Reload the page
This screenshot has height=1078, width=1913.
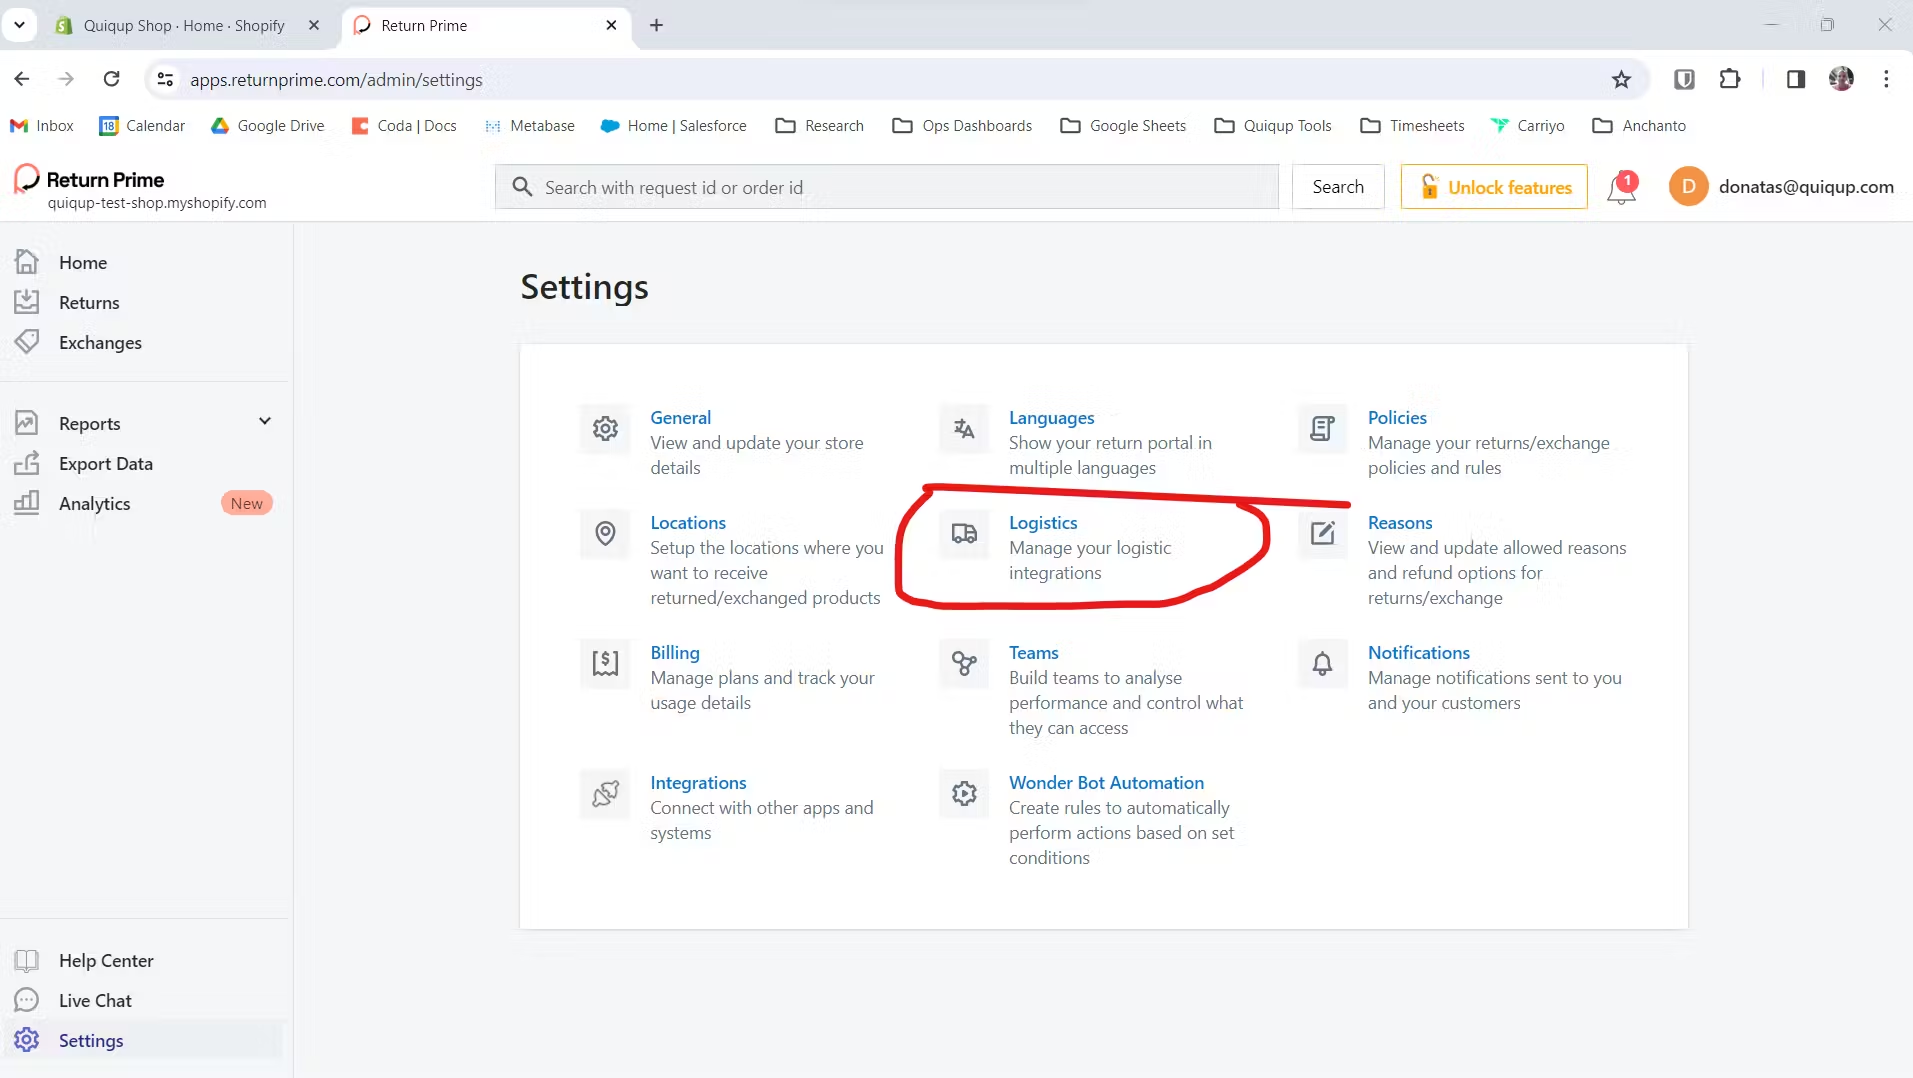(112, 79)
